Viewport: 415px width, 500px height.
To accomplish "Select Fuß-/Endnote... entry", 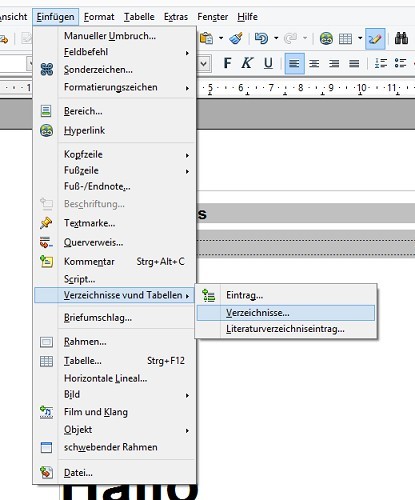I will (115, 186).
